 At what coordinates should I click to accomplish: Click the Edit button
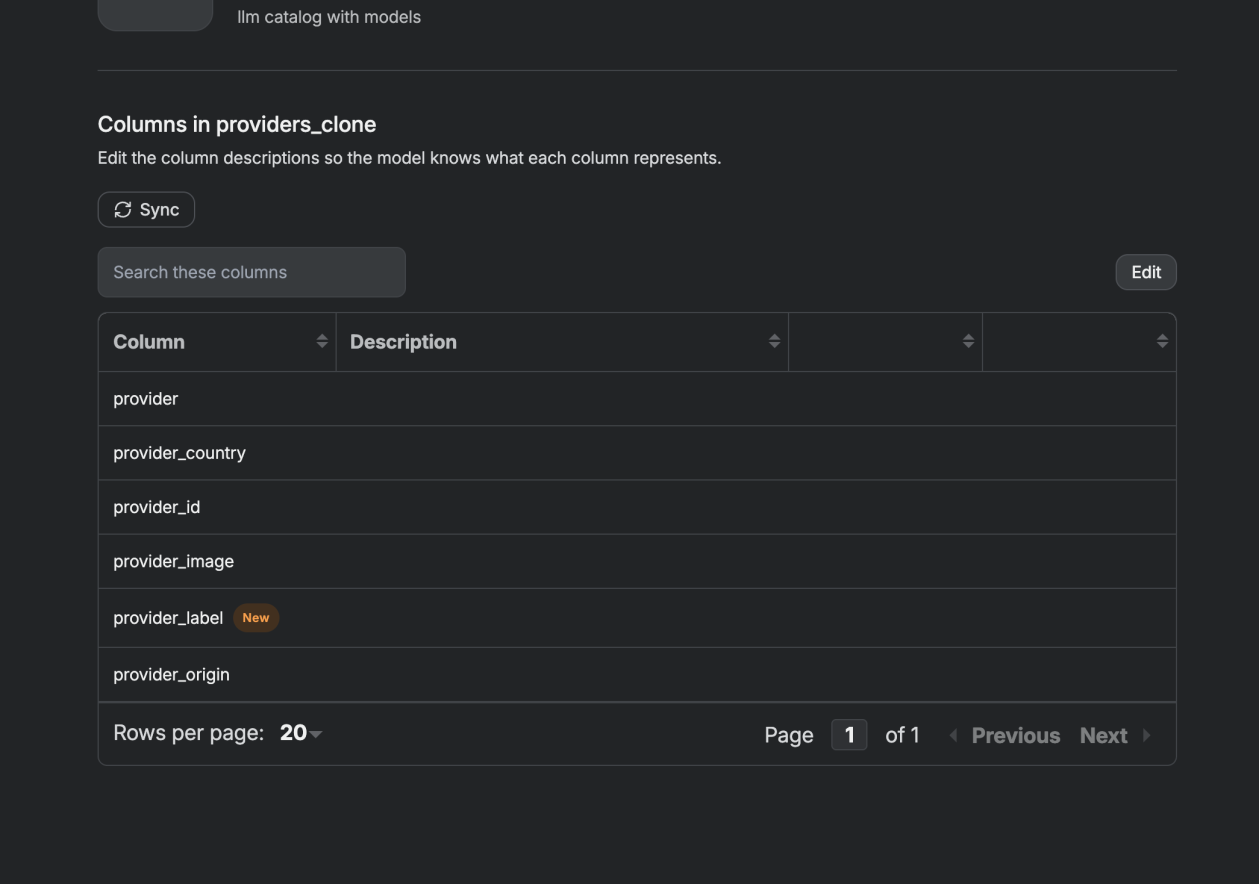[1146, 272]
